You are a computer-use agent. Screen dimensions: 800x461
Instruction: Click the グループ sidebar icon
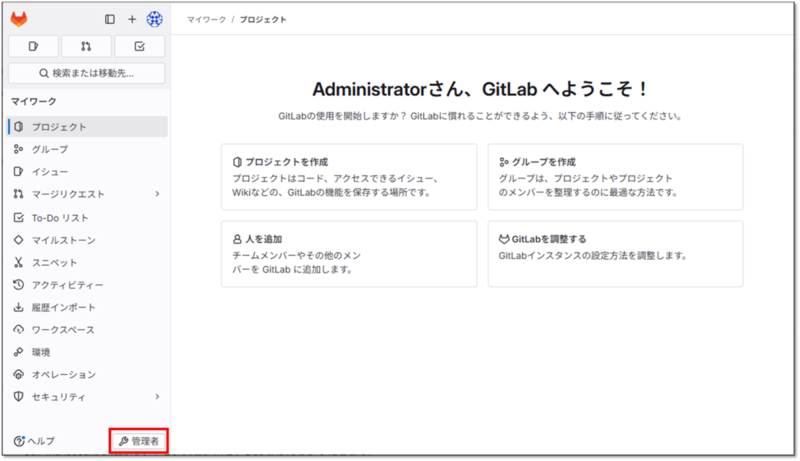click(19, 149)
